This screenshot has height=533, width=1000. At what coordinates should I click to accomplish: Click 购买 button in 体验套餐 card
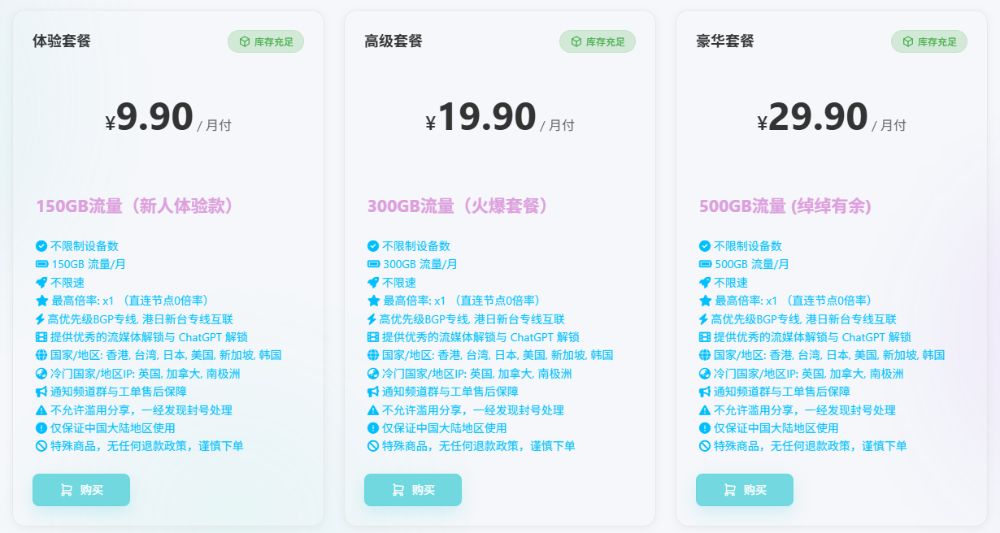pos(81,490)
